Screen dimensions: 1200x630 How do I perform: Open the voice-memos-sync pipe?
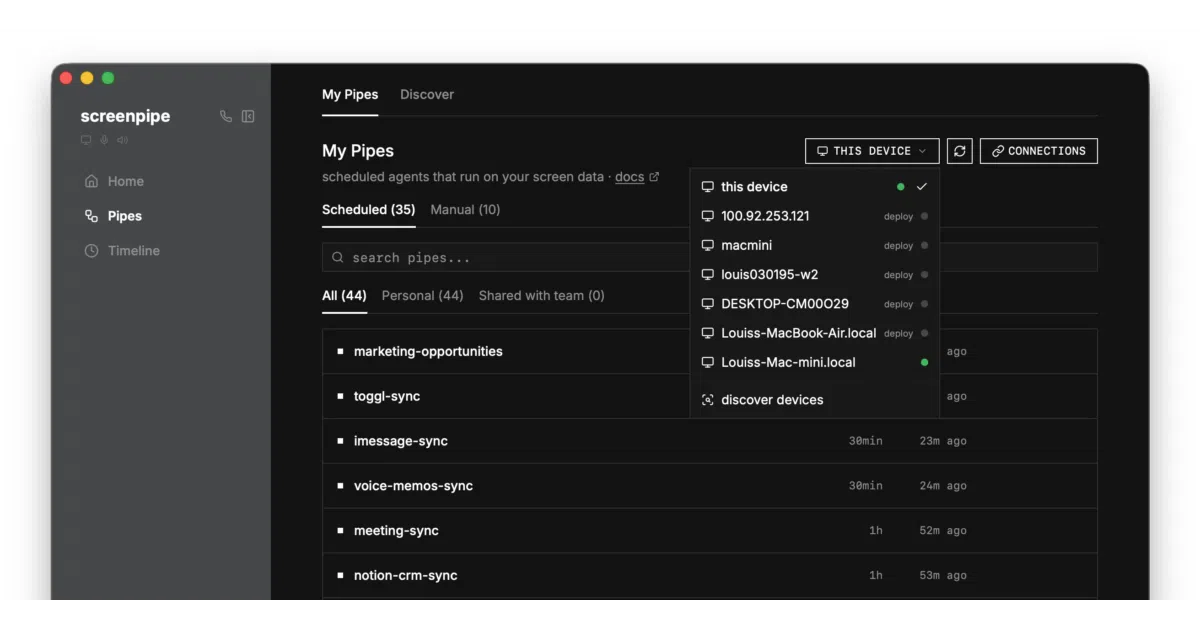click(709, 486)
